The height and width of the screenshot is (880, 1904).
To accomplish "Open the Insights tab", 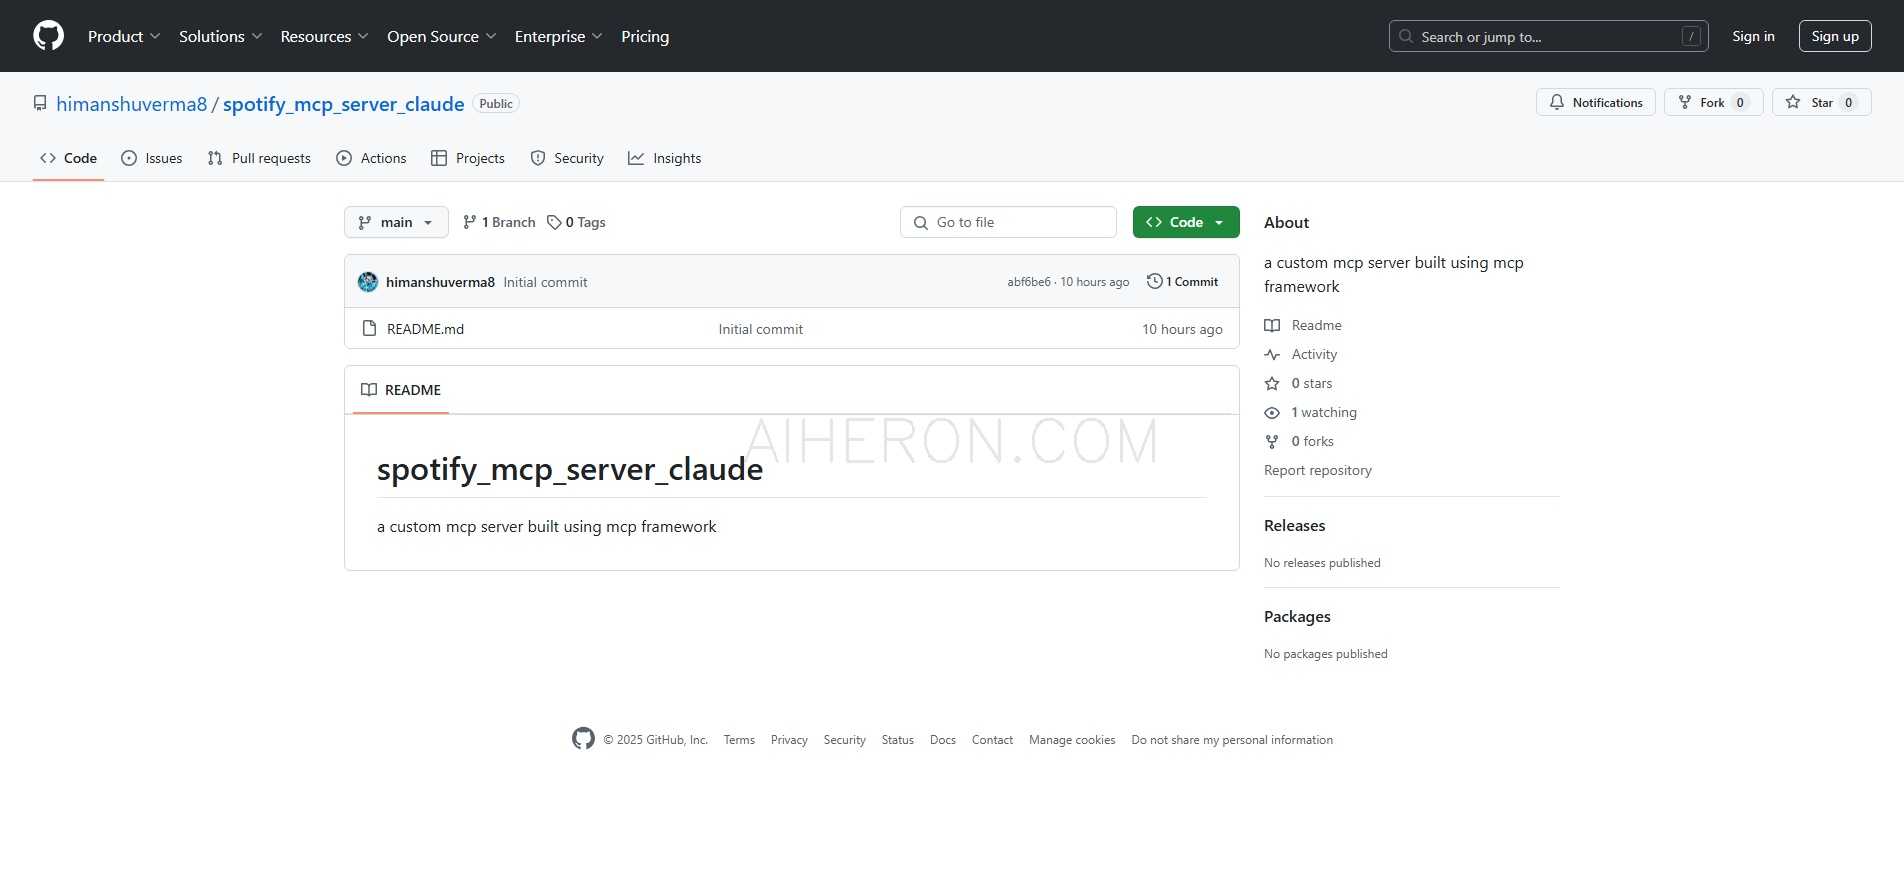I will pyautogui.click(x=664, y=158).
